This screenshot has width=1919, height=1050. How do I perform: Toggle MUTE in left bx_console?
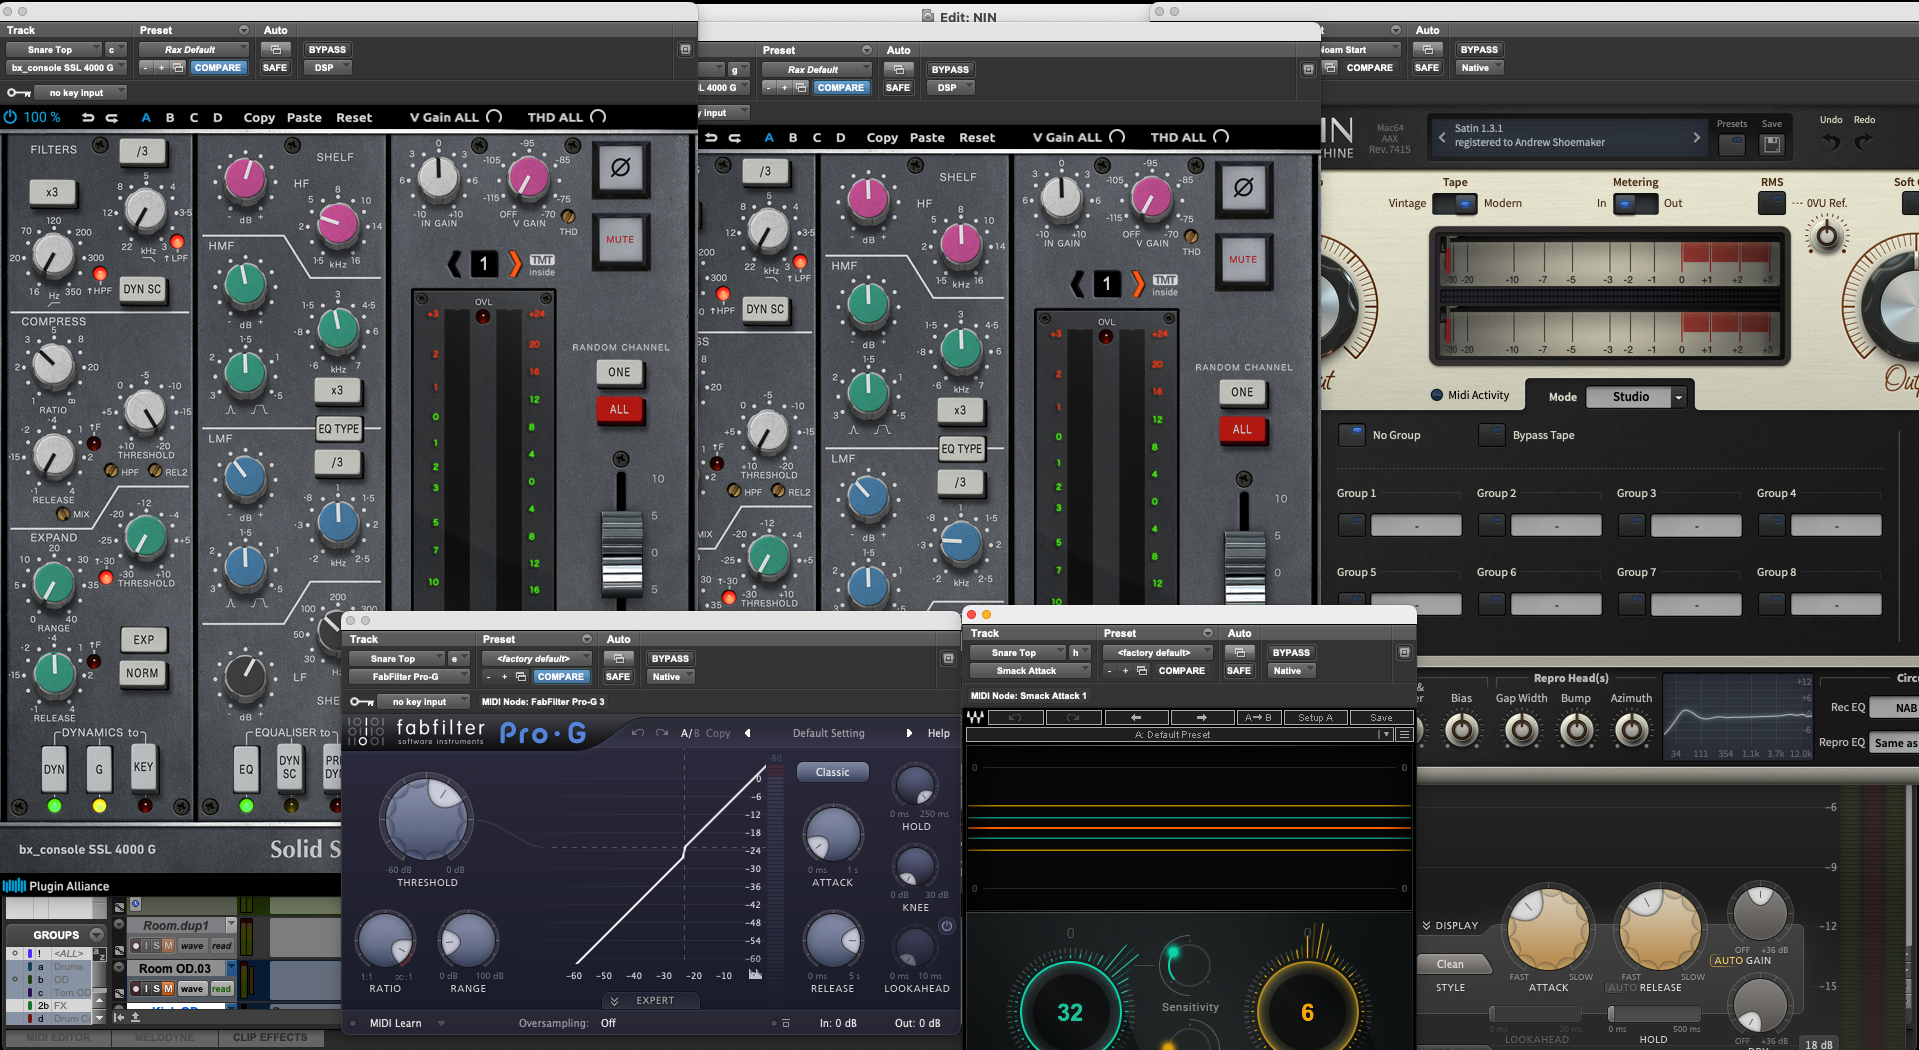click(620, 240)
